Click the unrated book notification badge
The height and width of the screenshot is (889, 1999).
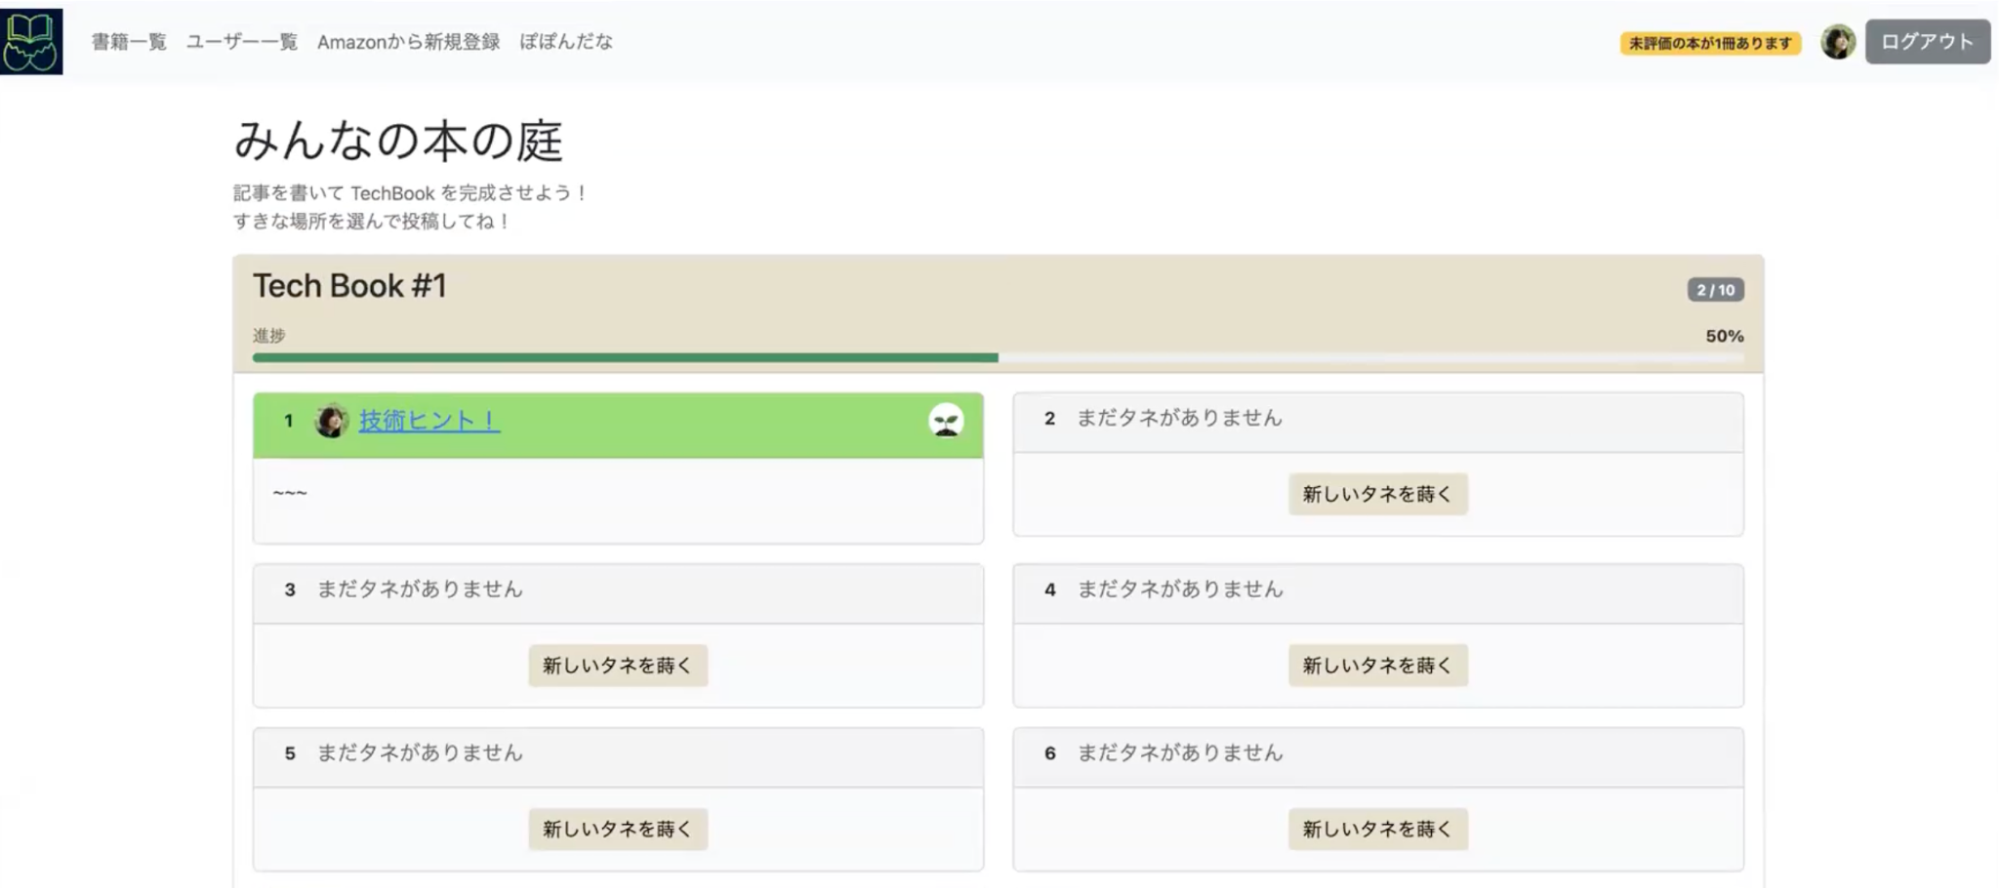(1710, 43)
